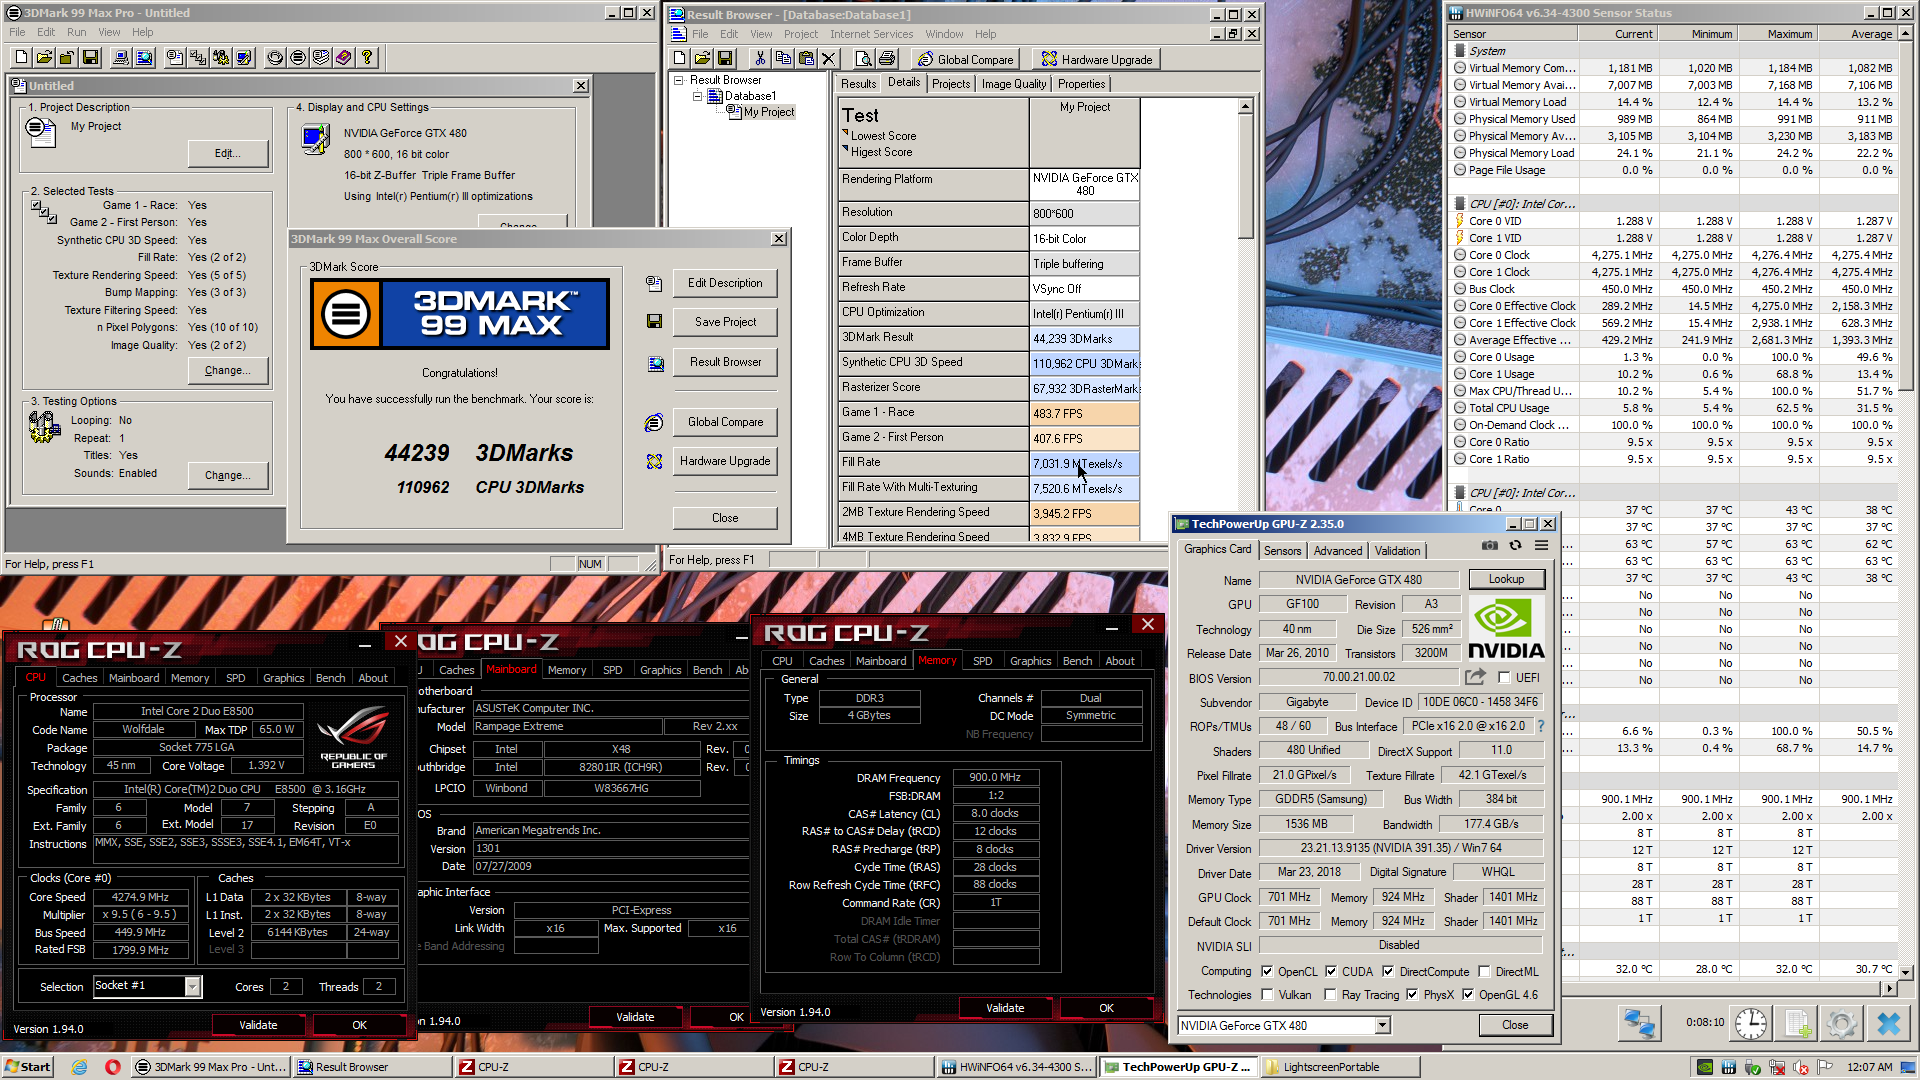This screenshot has height=1080, width=1920.
Task: Toggle Vulkan checkbox in GPU-Z
Action: click(x=1267, y=995)
